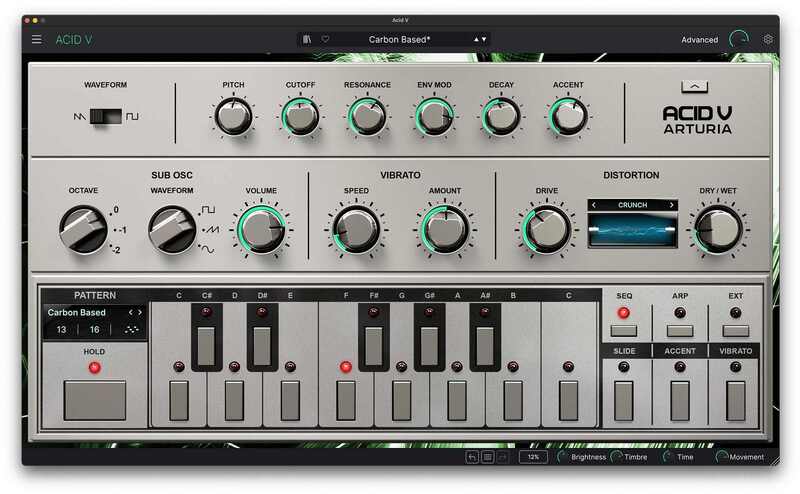Select the previous preset with up arrow
800x494 pixels.
click(476, 39)
